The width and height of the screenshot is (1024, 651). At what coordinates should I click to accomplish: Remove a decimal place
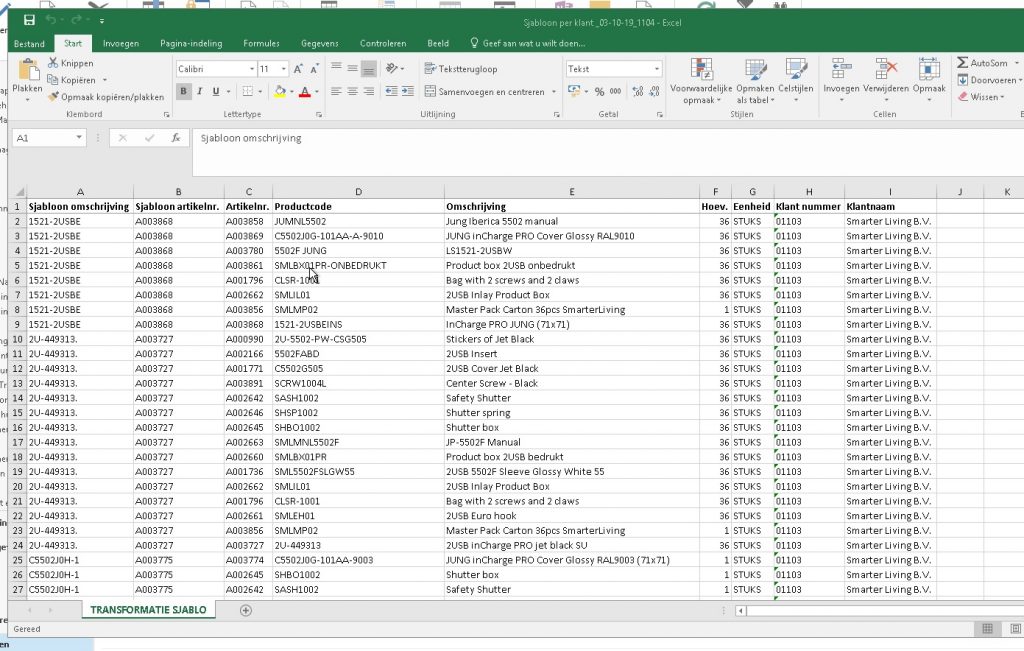pyautogui.click(x=654, y=91)
